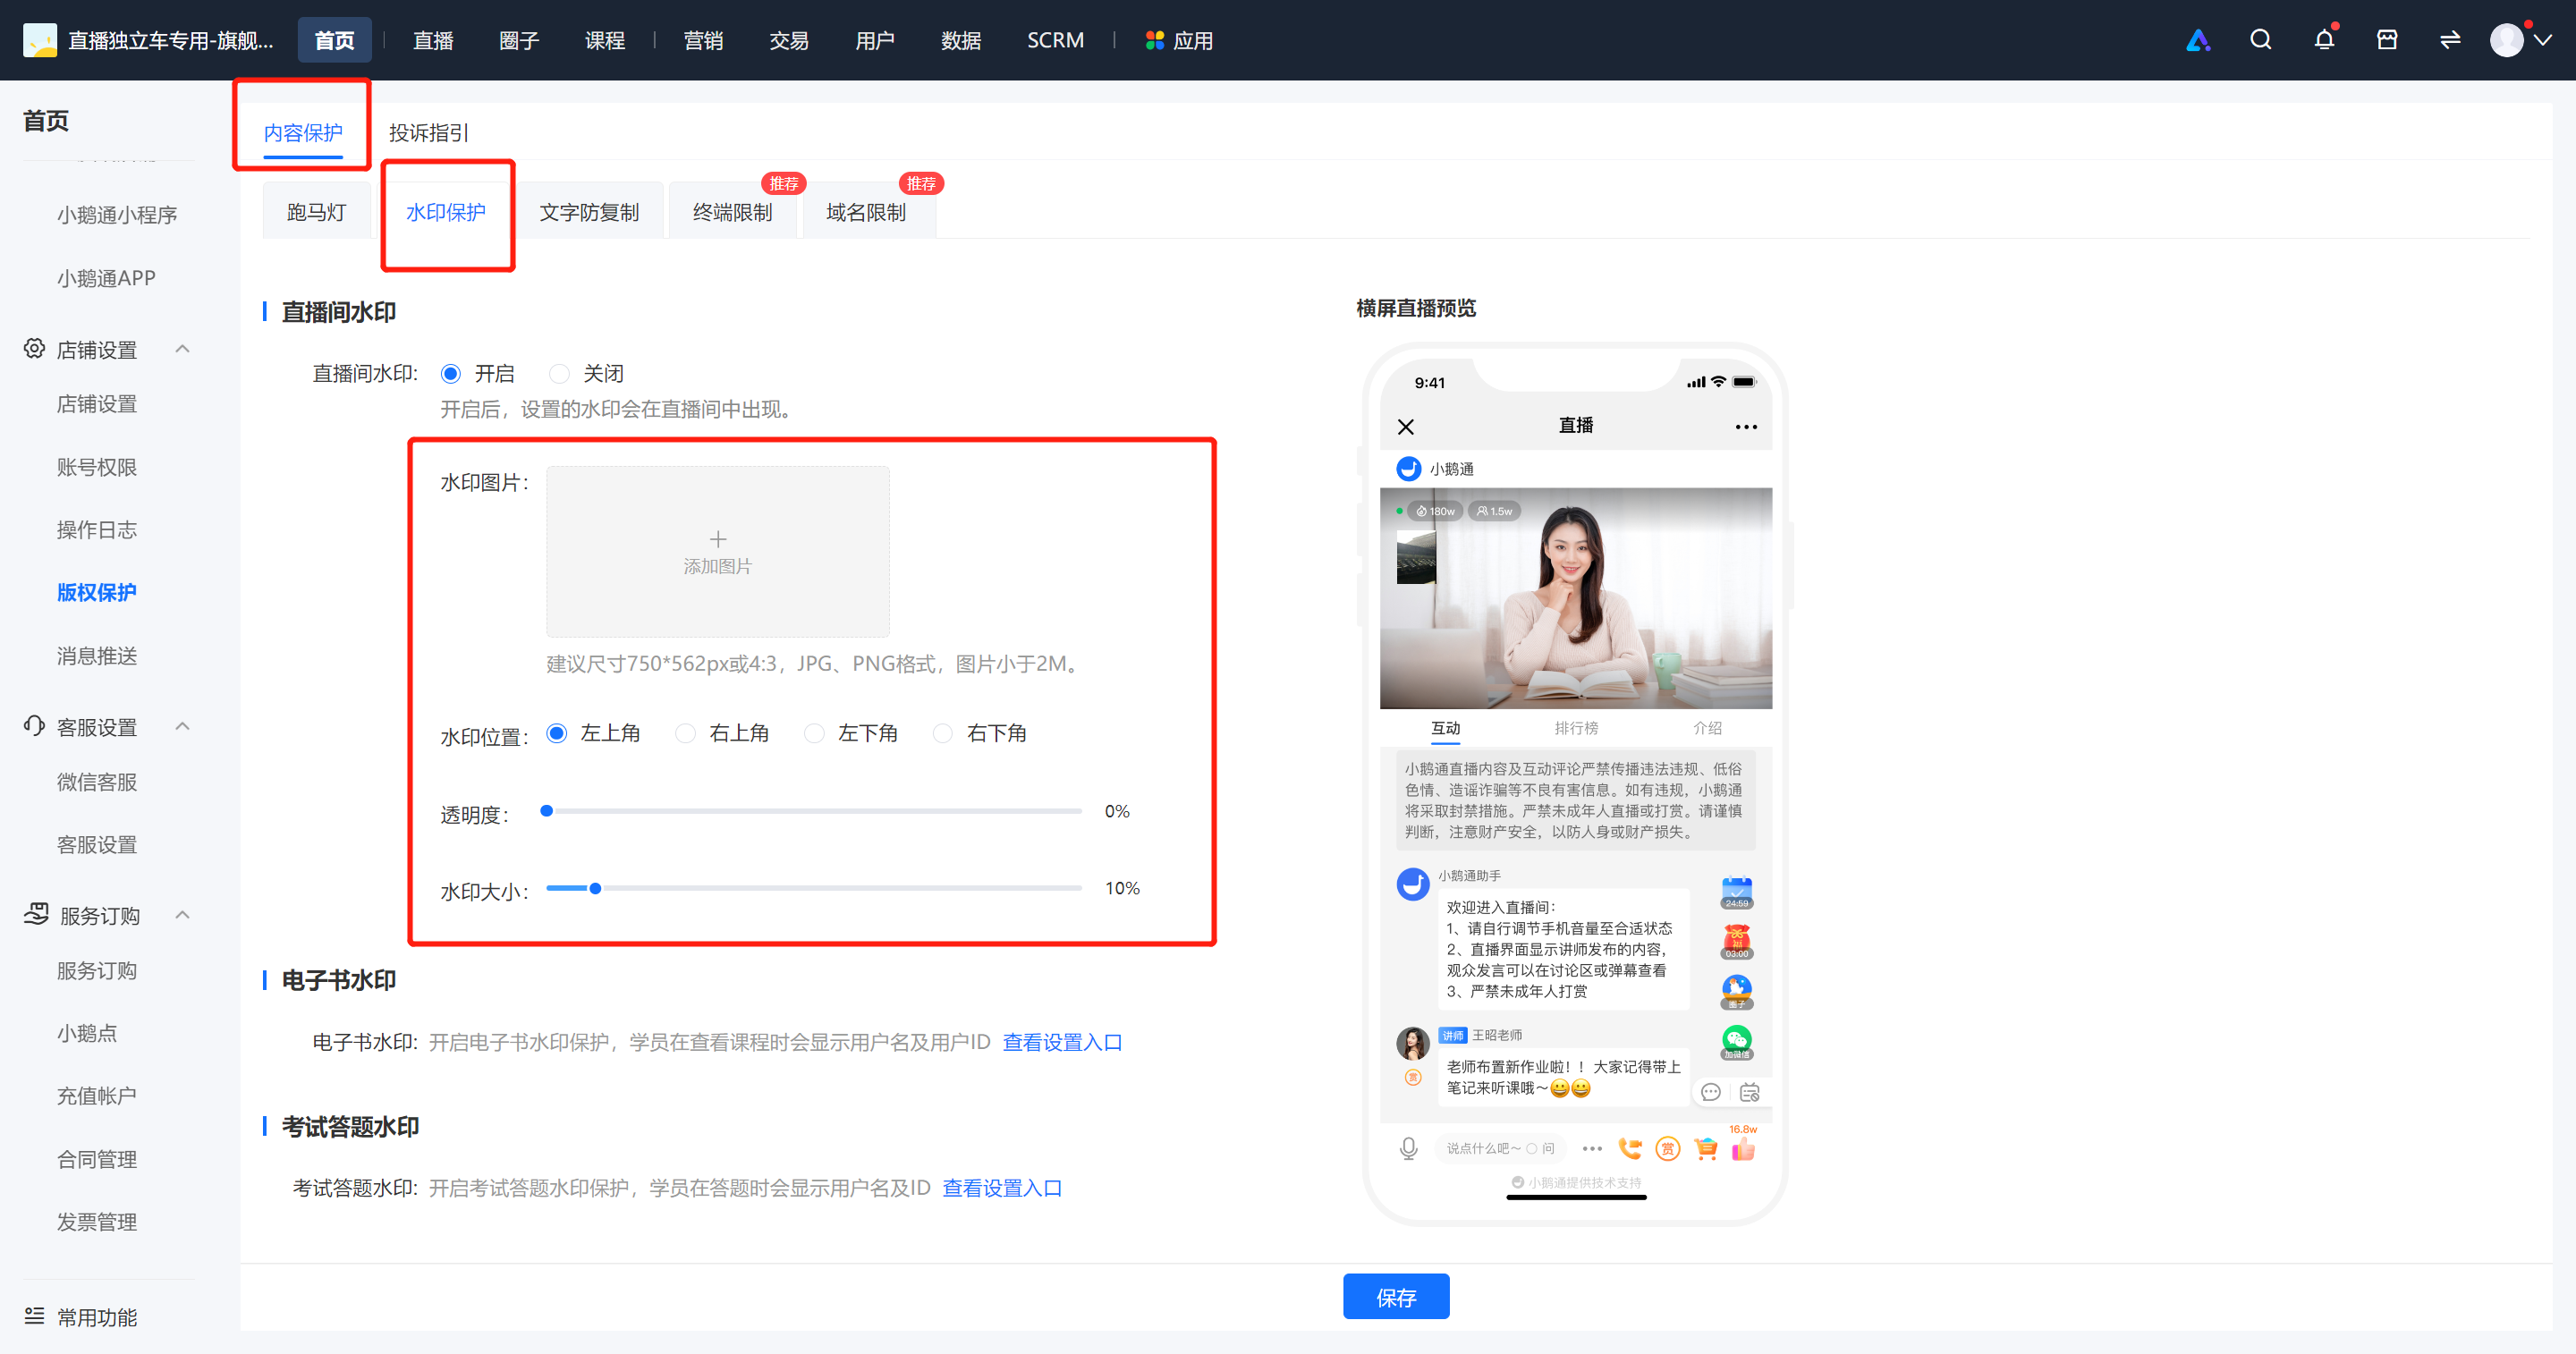Open 查看设置入口 link for 电子书水印
The image size is (2576, 1354).
(x=1062, y=1042)
